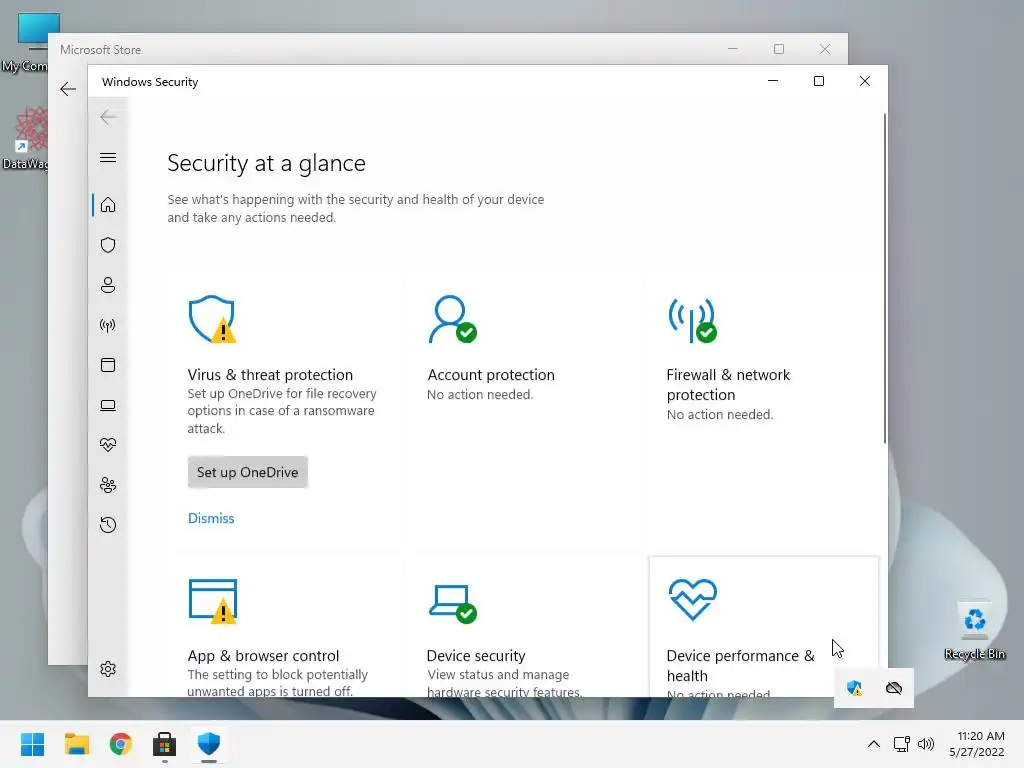This screenshot has height=768, width=1024.
Task: Click back arrow in Microsoft Store window
Action: point(68,89)
